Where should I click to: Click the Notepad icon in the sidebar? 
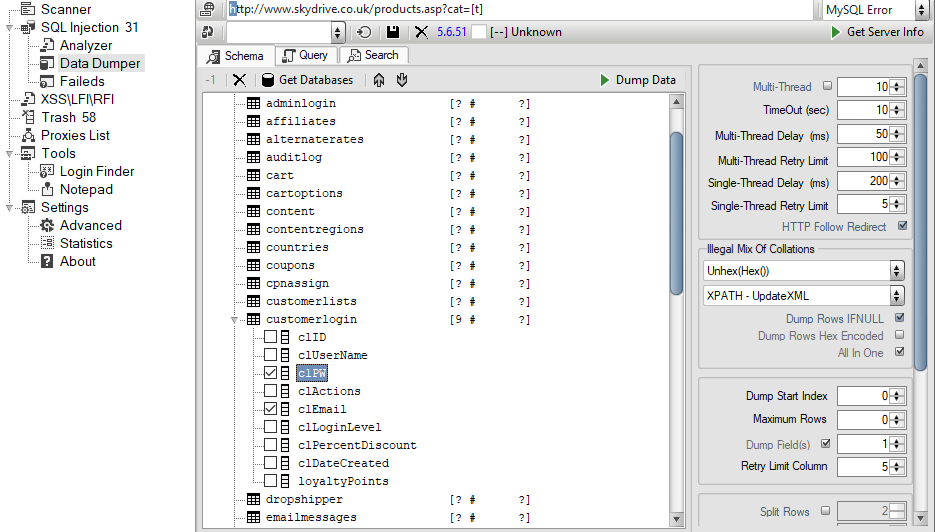47,189
